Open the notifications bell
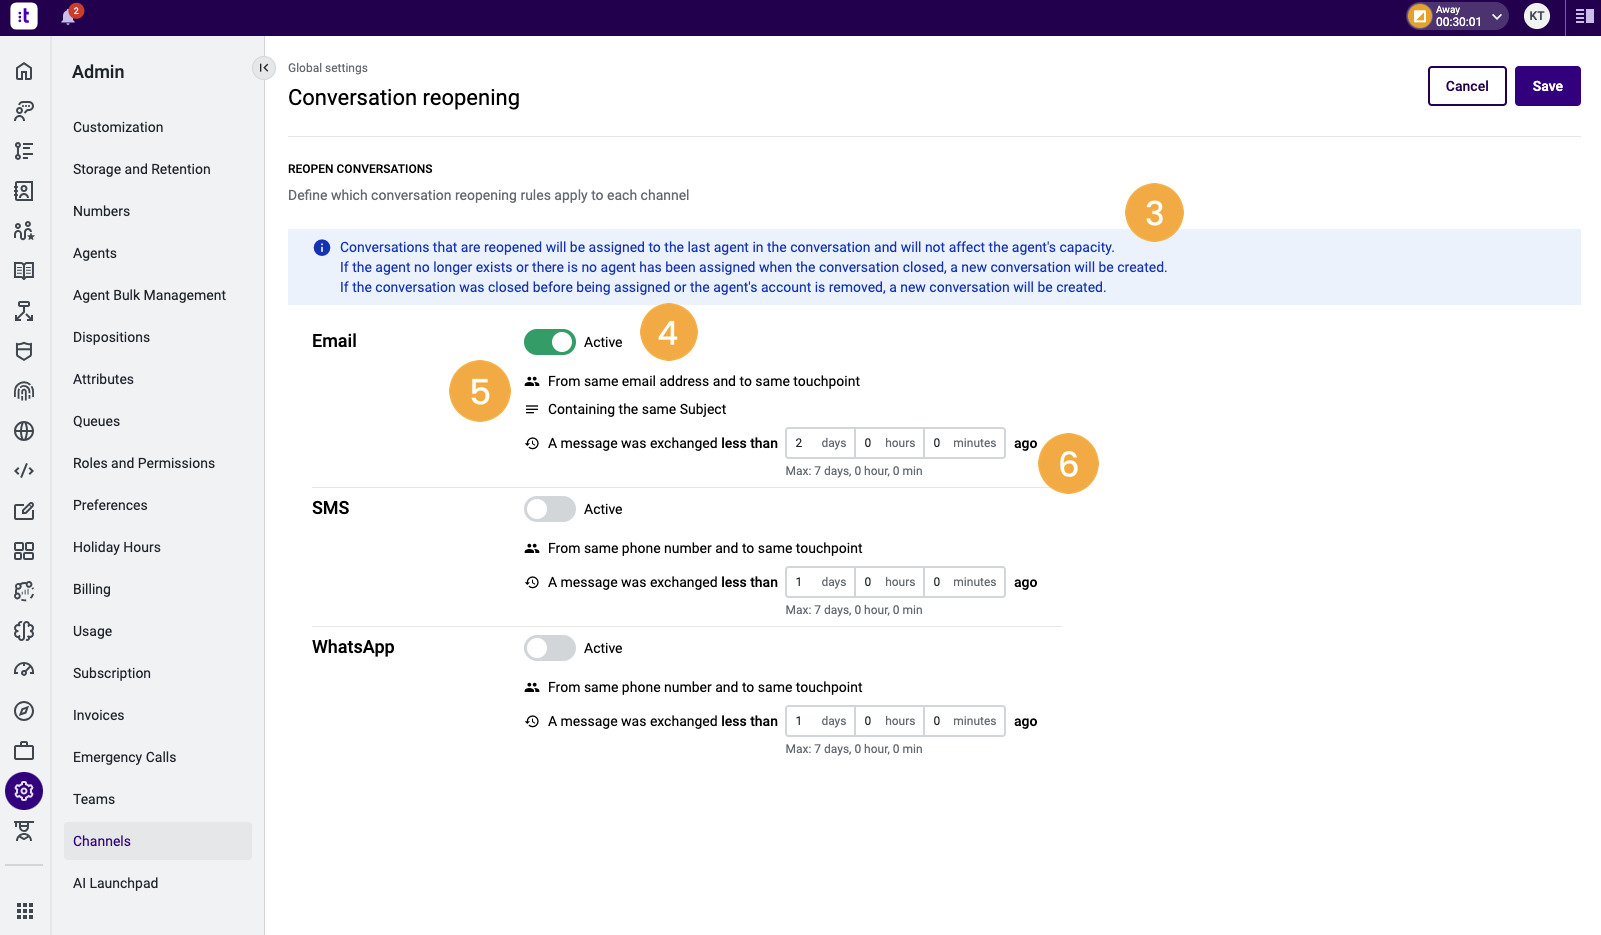Viewport: 1601px width, 935px height. tap(68, 16)
